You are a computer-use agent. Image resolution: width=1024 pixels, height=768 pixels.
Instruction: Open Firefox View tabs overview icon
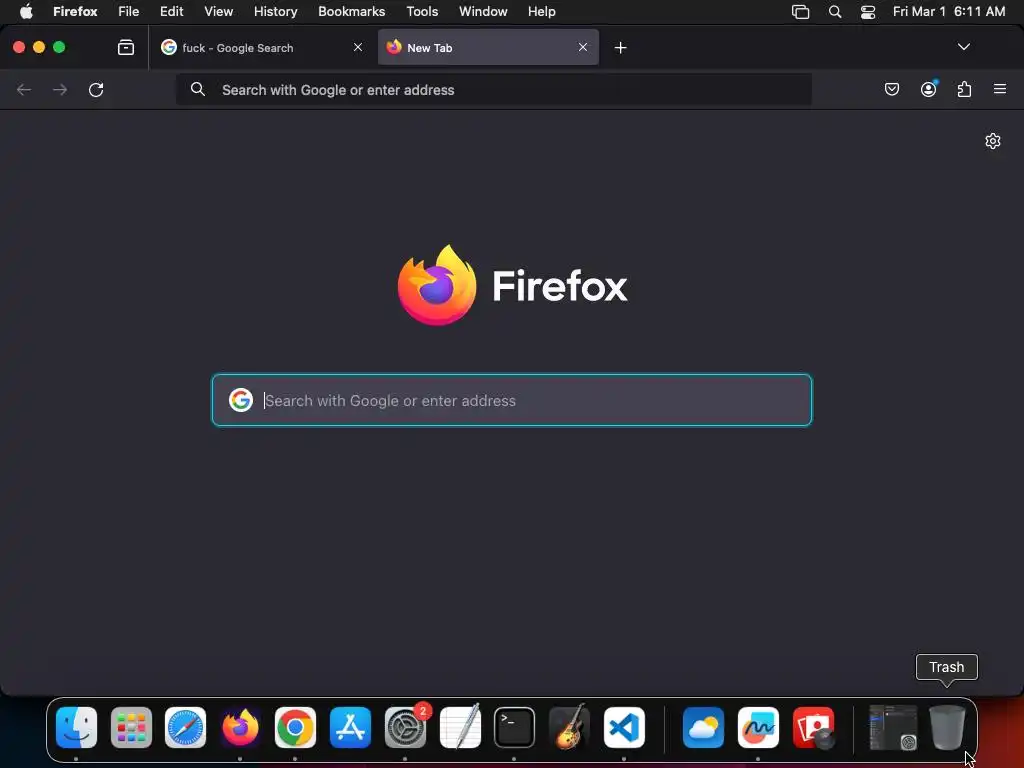click(126, 47)
